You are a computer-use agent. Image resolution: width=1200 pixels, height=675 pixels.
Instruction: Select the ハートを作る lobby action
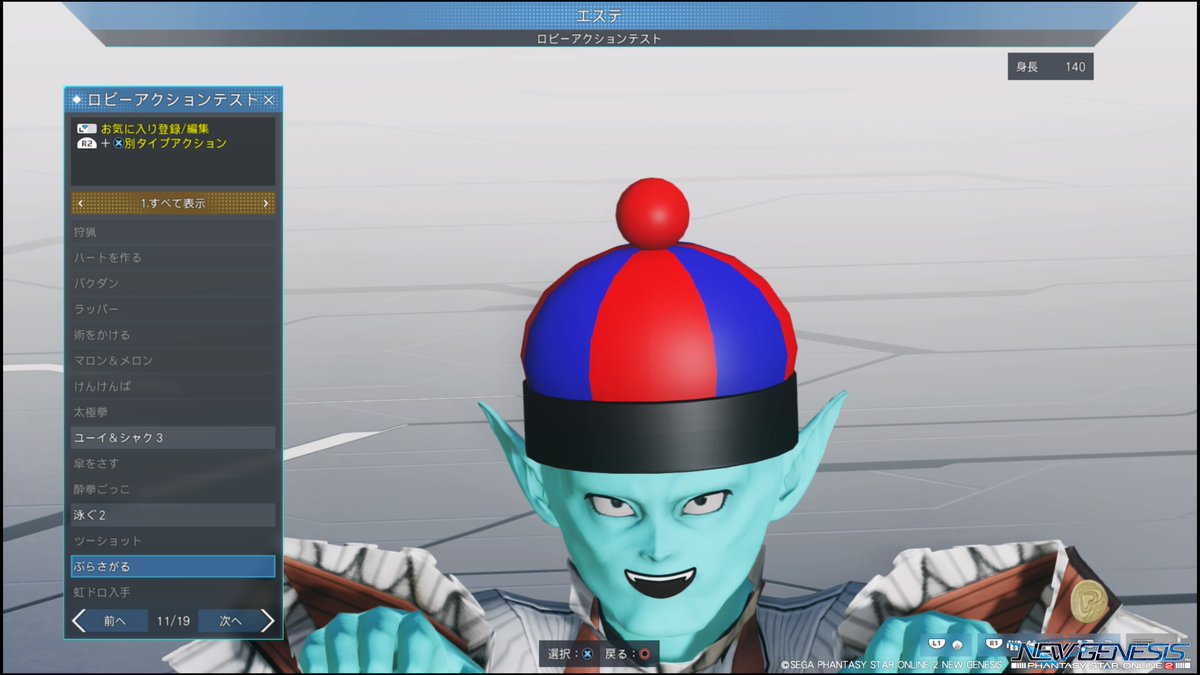tap(173, 258)
